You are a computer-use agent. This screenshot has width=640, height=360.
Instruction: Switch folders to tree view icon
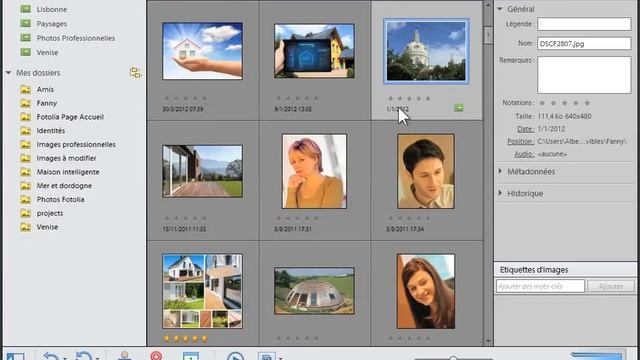[x=135, y=73]
